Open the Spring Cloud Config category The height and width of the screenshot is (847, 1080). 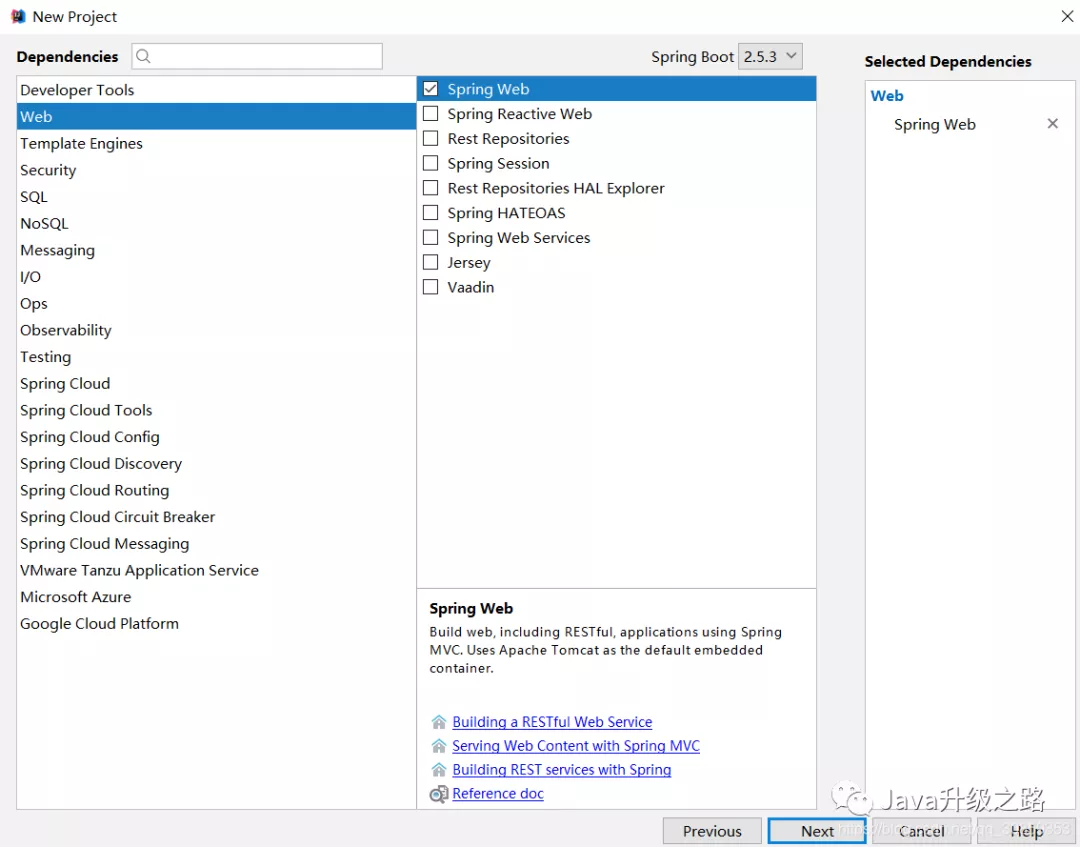[216, 437]
